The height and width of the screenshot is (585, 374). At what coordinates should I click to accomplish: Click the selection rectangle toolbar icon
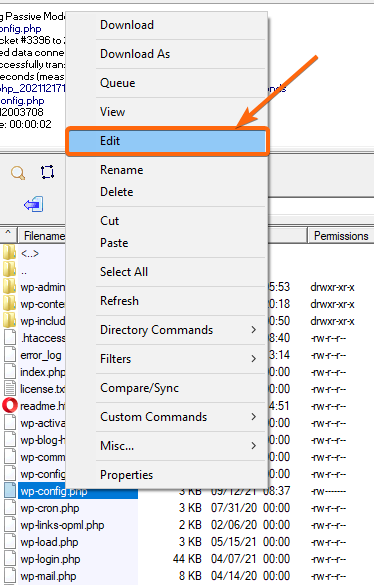click(47, 172)
